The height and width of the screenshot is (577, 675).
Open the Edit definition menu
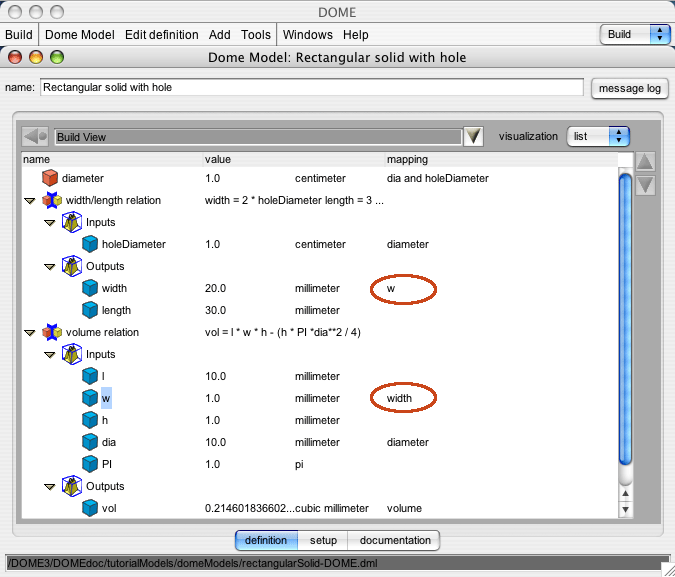tap(161, 34)
